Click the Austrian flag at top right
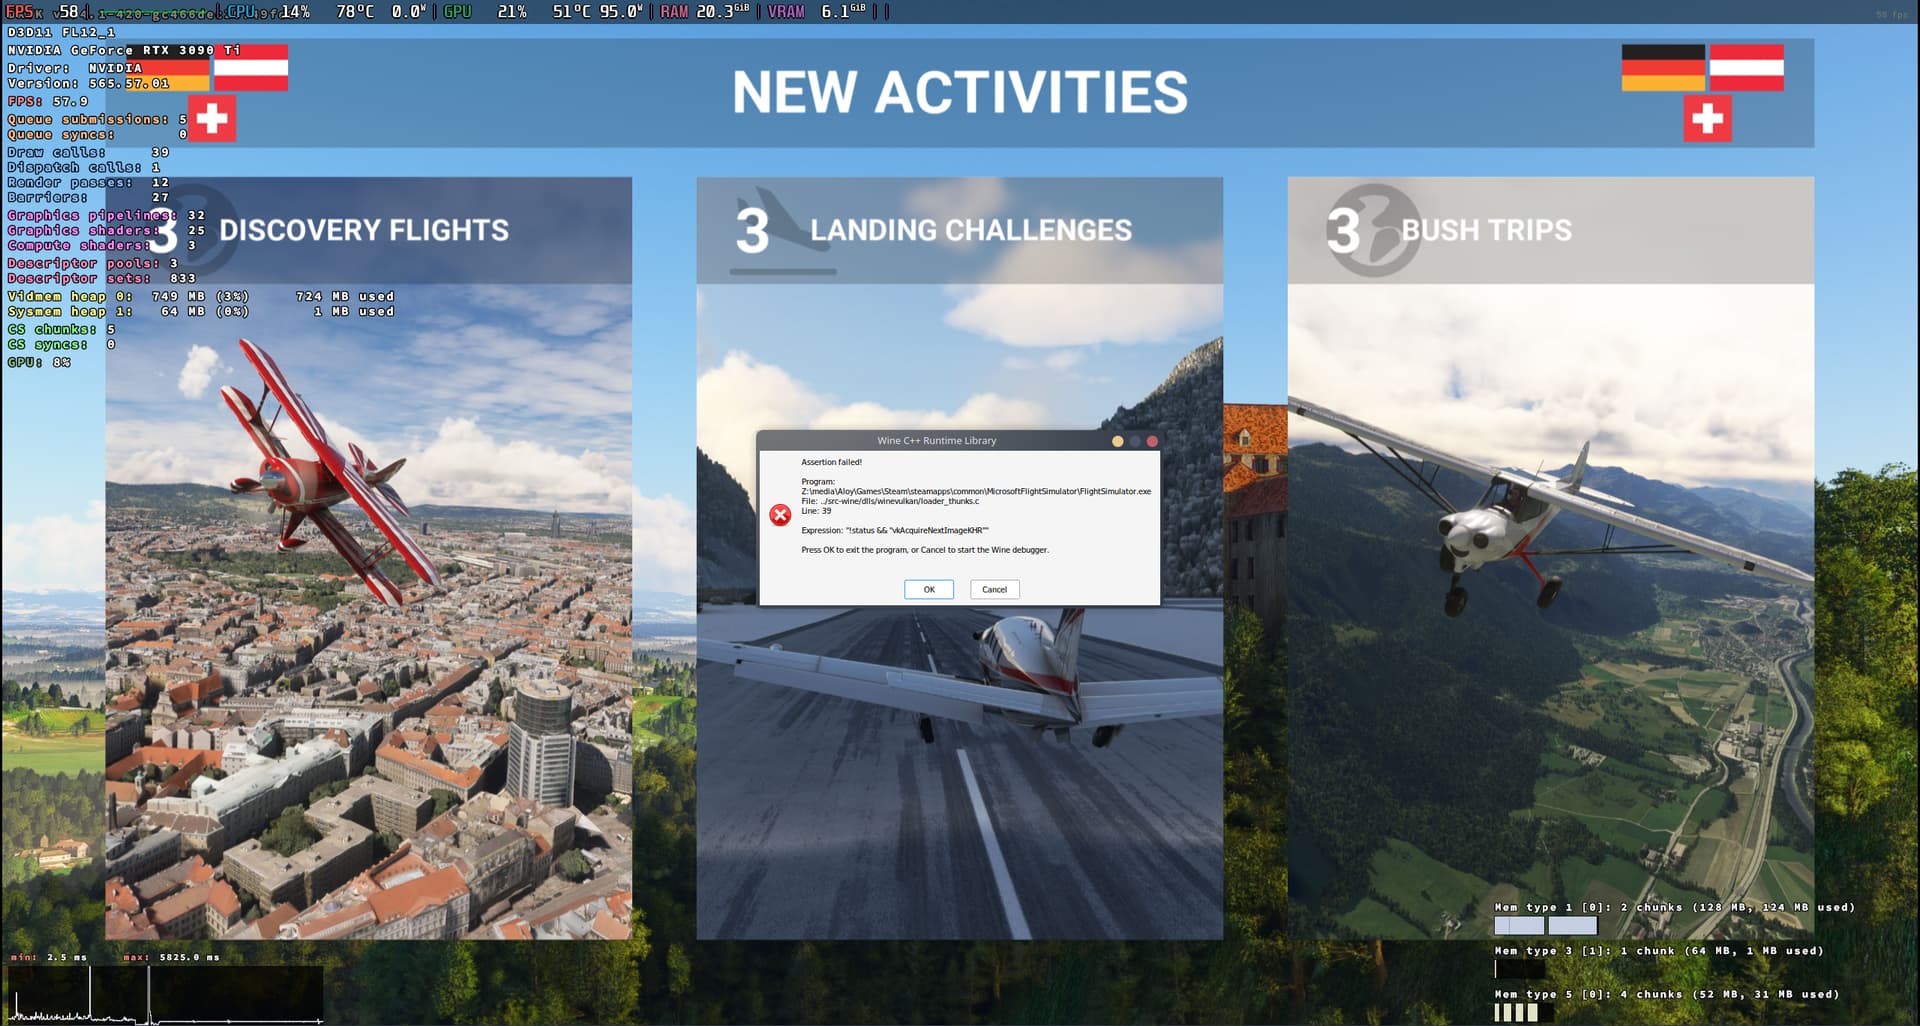The image size is (1920, 1026). 1746,68
